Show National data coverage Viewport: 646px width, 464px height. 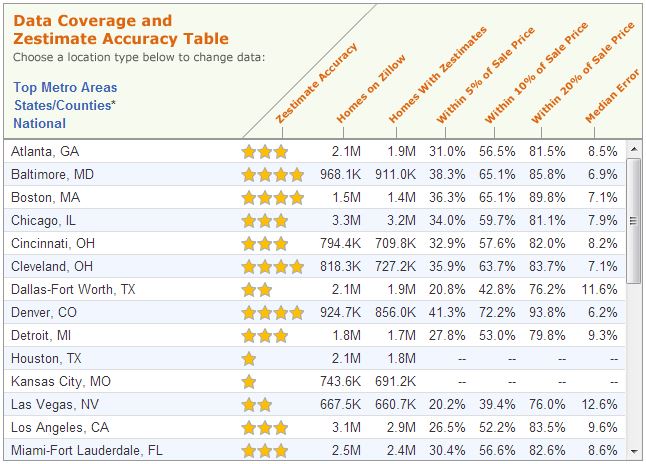39,123
